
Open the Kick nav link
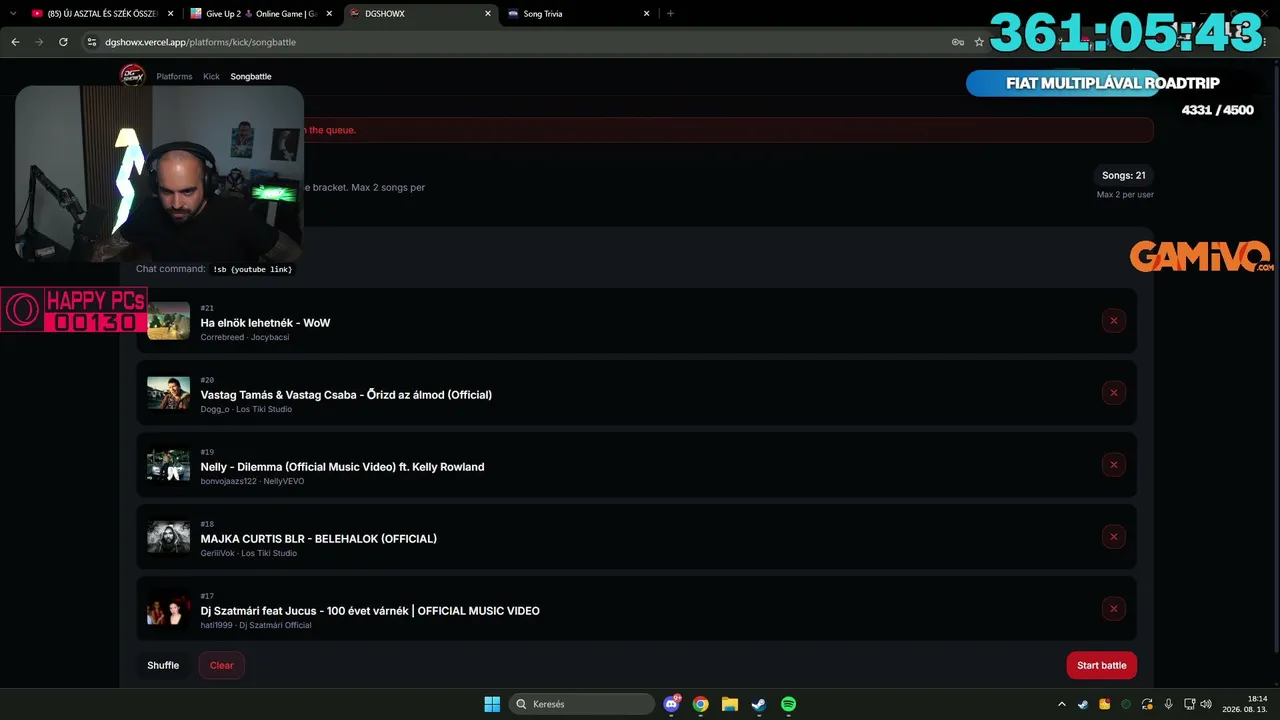pyautogui.click(x=211, y=77)
